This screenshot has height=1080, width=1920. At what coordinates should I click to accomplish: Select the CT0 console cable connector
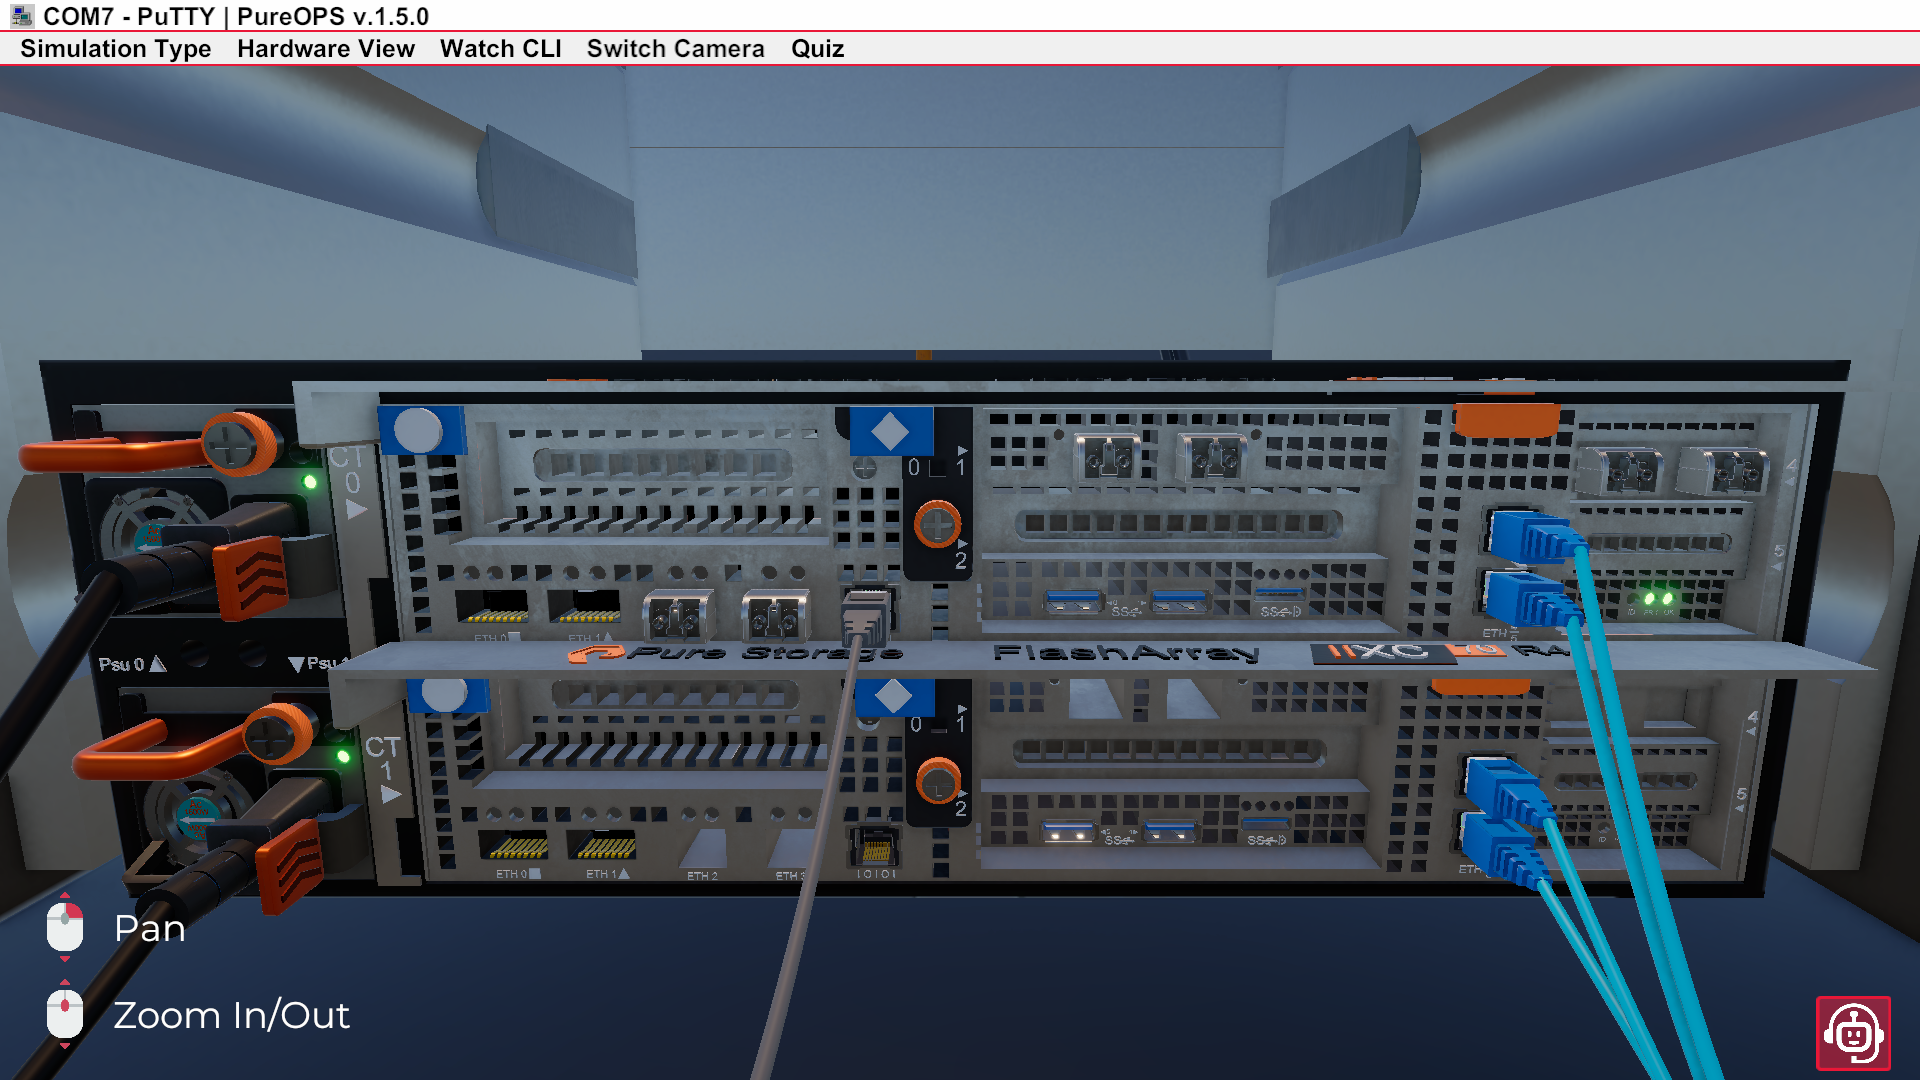pyautogui.click(x=866, y=618)
